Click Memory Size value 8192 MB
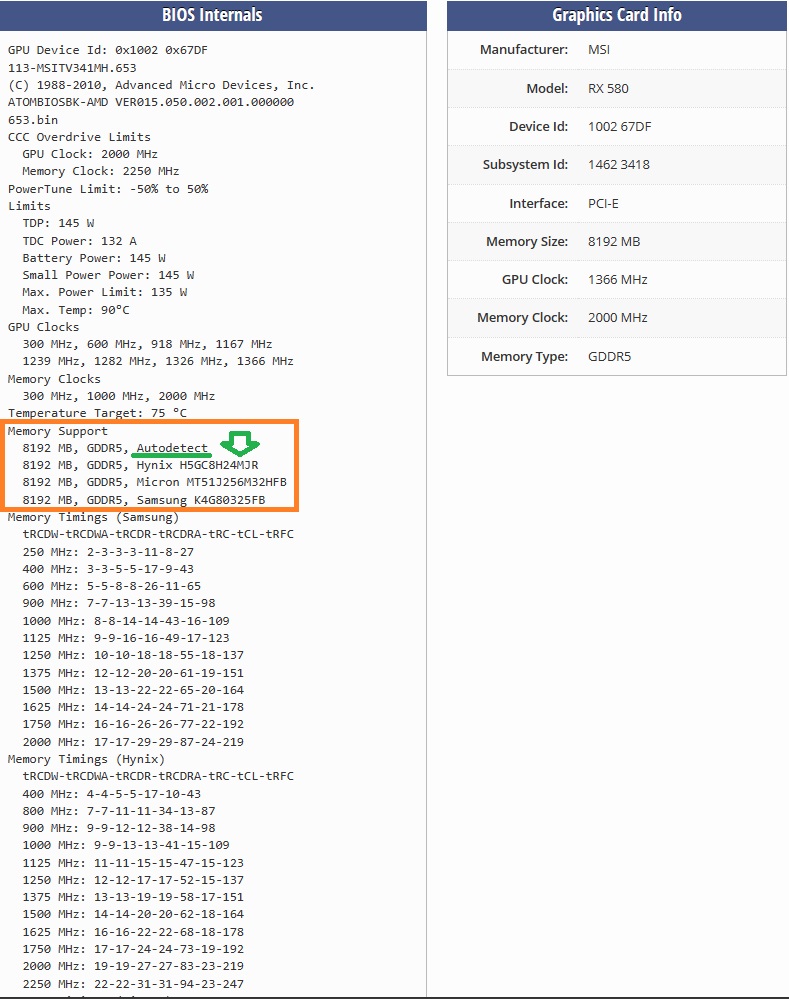 coord(614,242)
